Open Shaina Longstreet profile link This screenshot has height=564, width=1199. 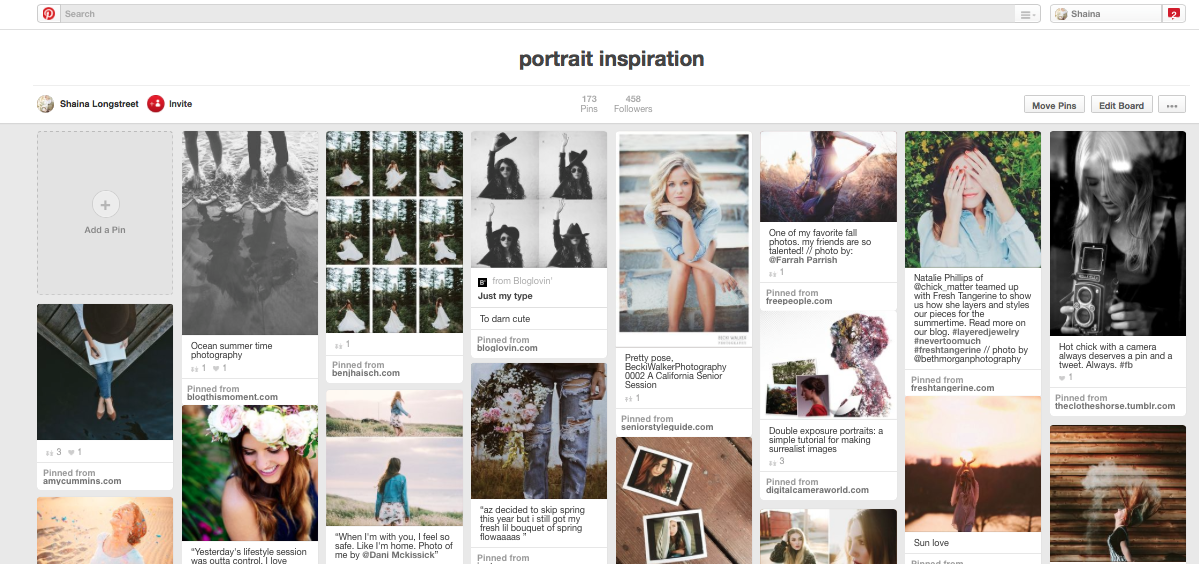click(99, 104)
